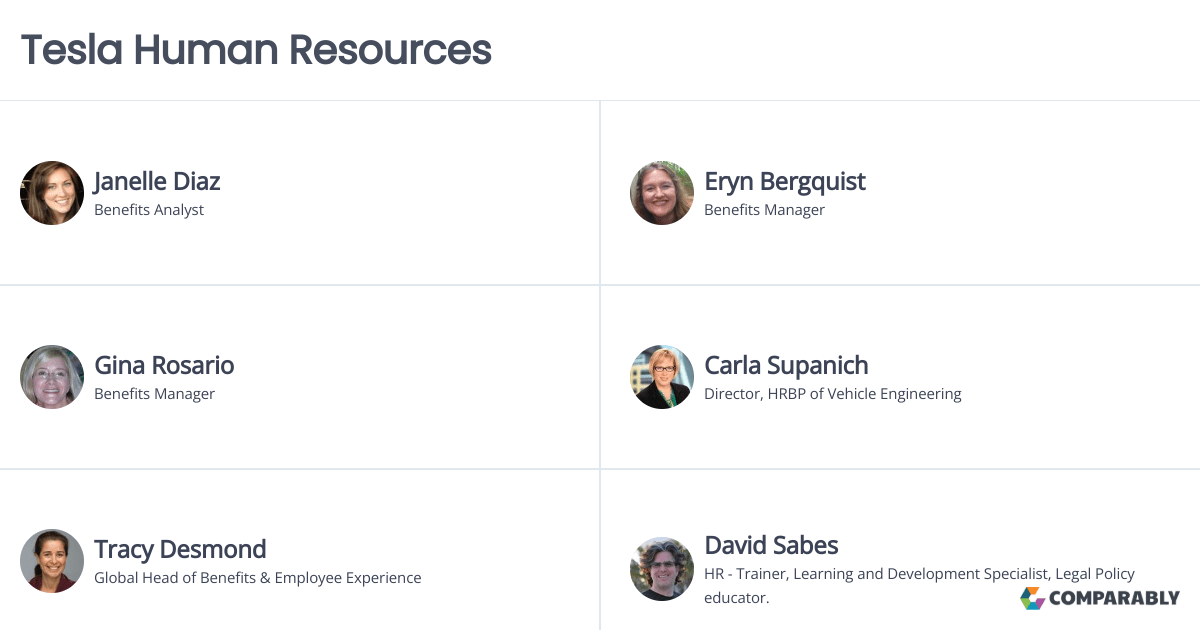Click Eryn Bergquist's Benefits Manager title
This screenshot has width=1200, height=630.
tap(764, 210)
